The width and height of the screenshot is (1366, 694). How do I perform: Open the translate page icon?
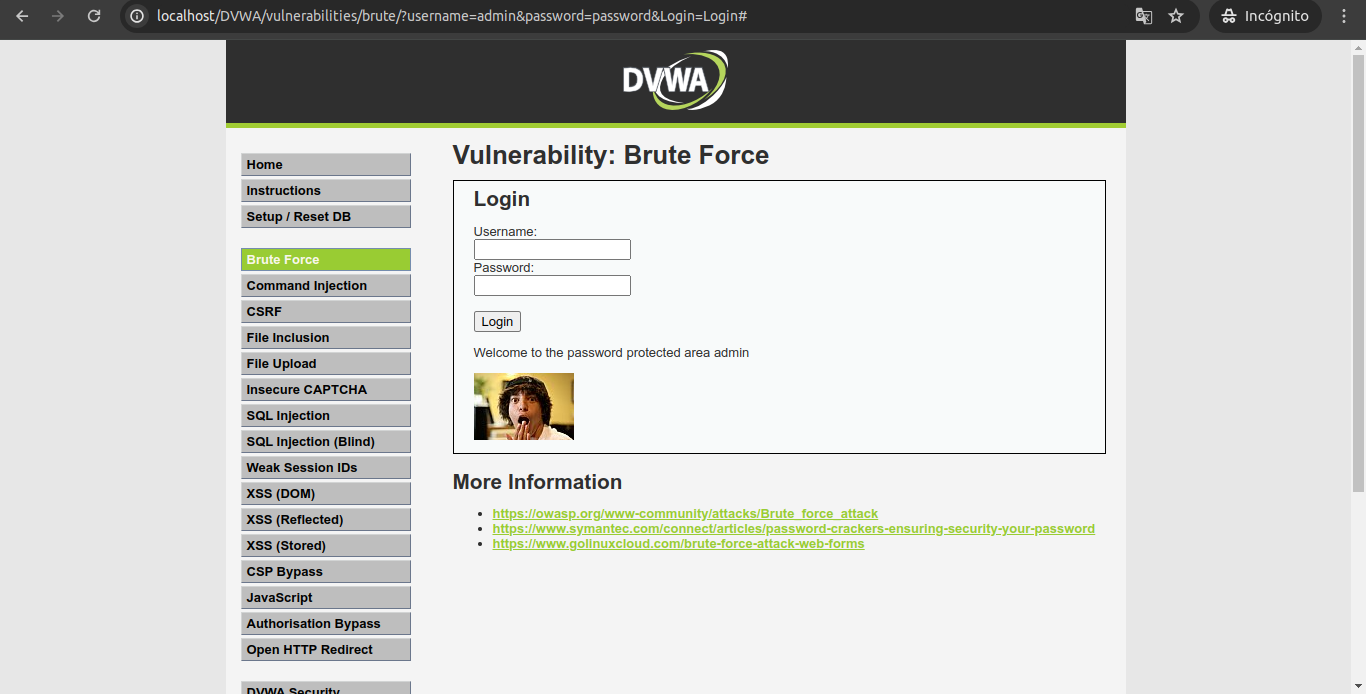tap(1143, 16)
